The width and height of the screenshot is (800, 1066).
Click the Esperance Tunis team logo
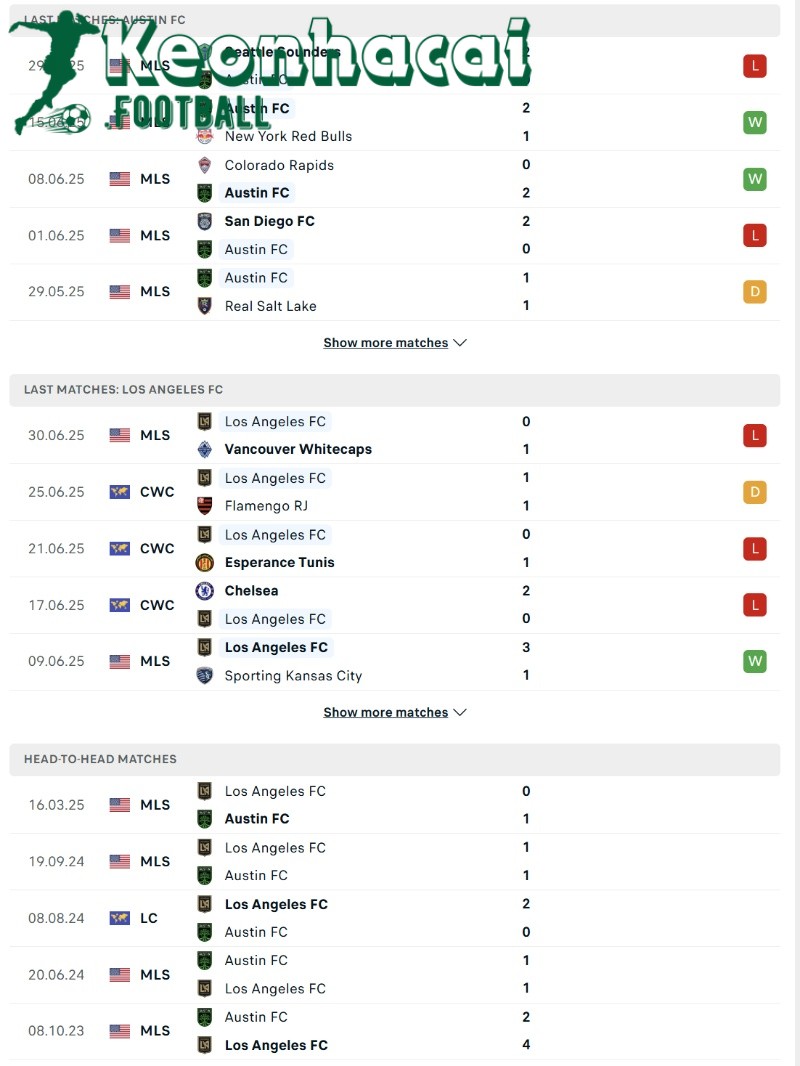point(204,562)
